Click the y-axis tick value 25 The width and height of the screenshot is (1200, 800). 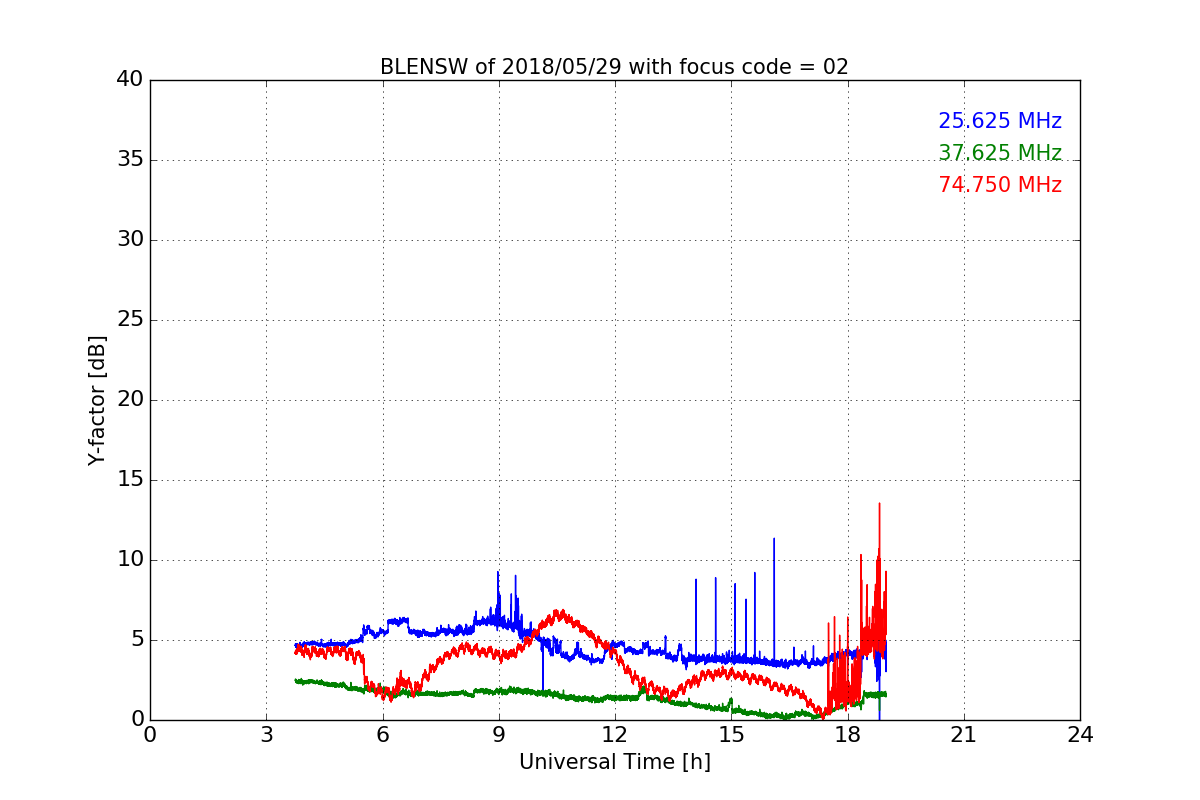click(130, 320)
